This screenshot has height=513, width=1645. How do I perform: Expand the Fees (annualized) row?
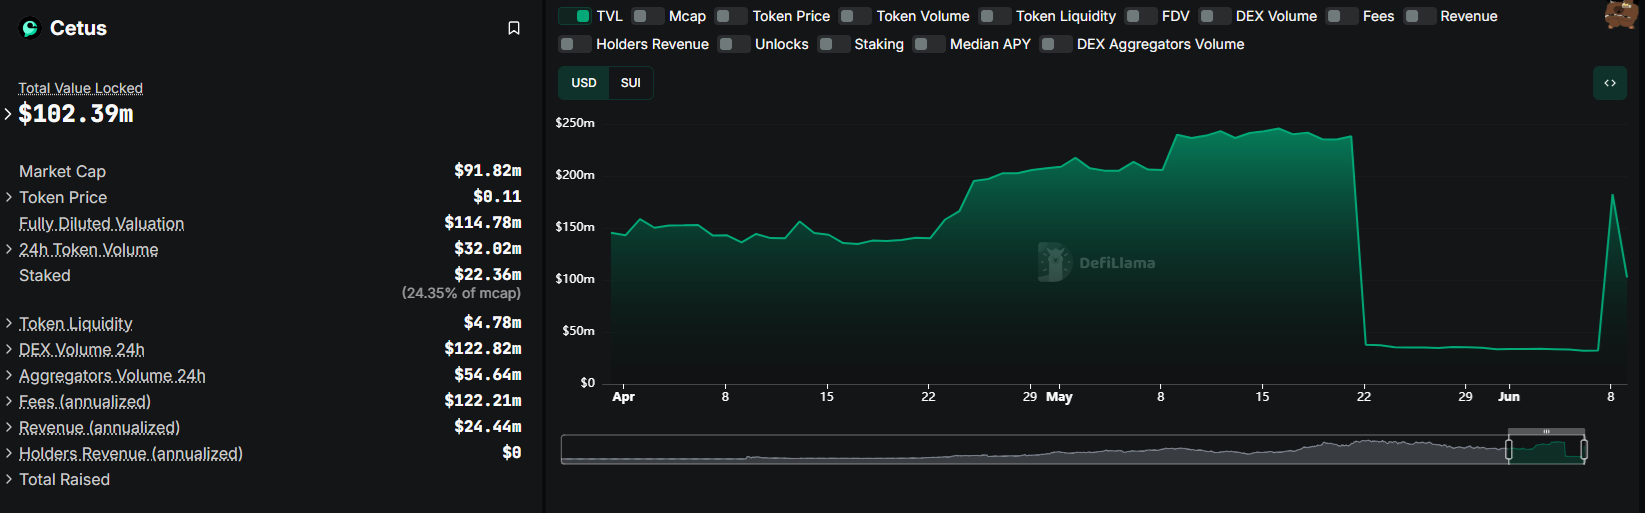tap(8, 401)
